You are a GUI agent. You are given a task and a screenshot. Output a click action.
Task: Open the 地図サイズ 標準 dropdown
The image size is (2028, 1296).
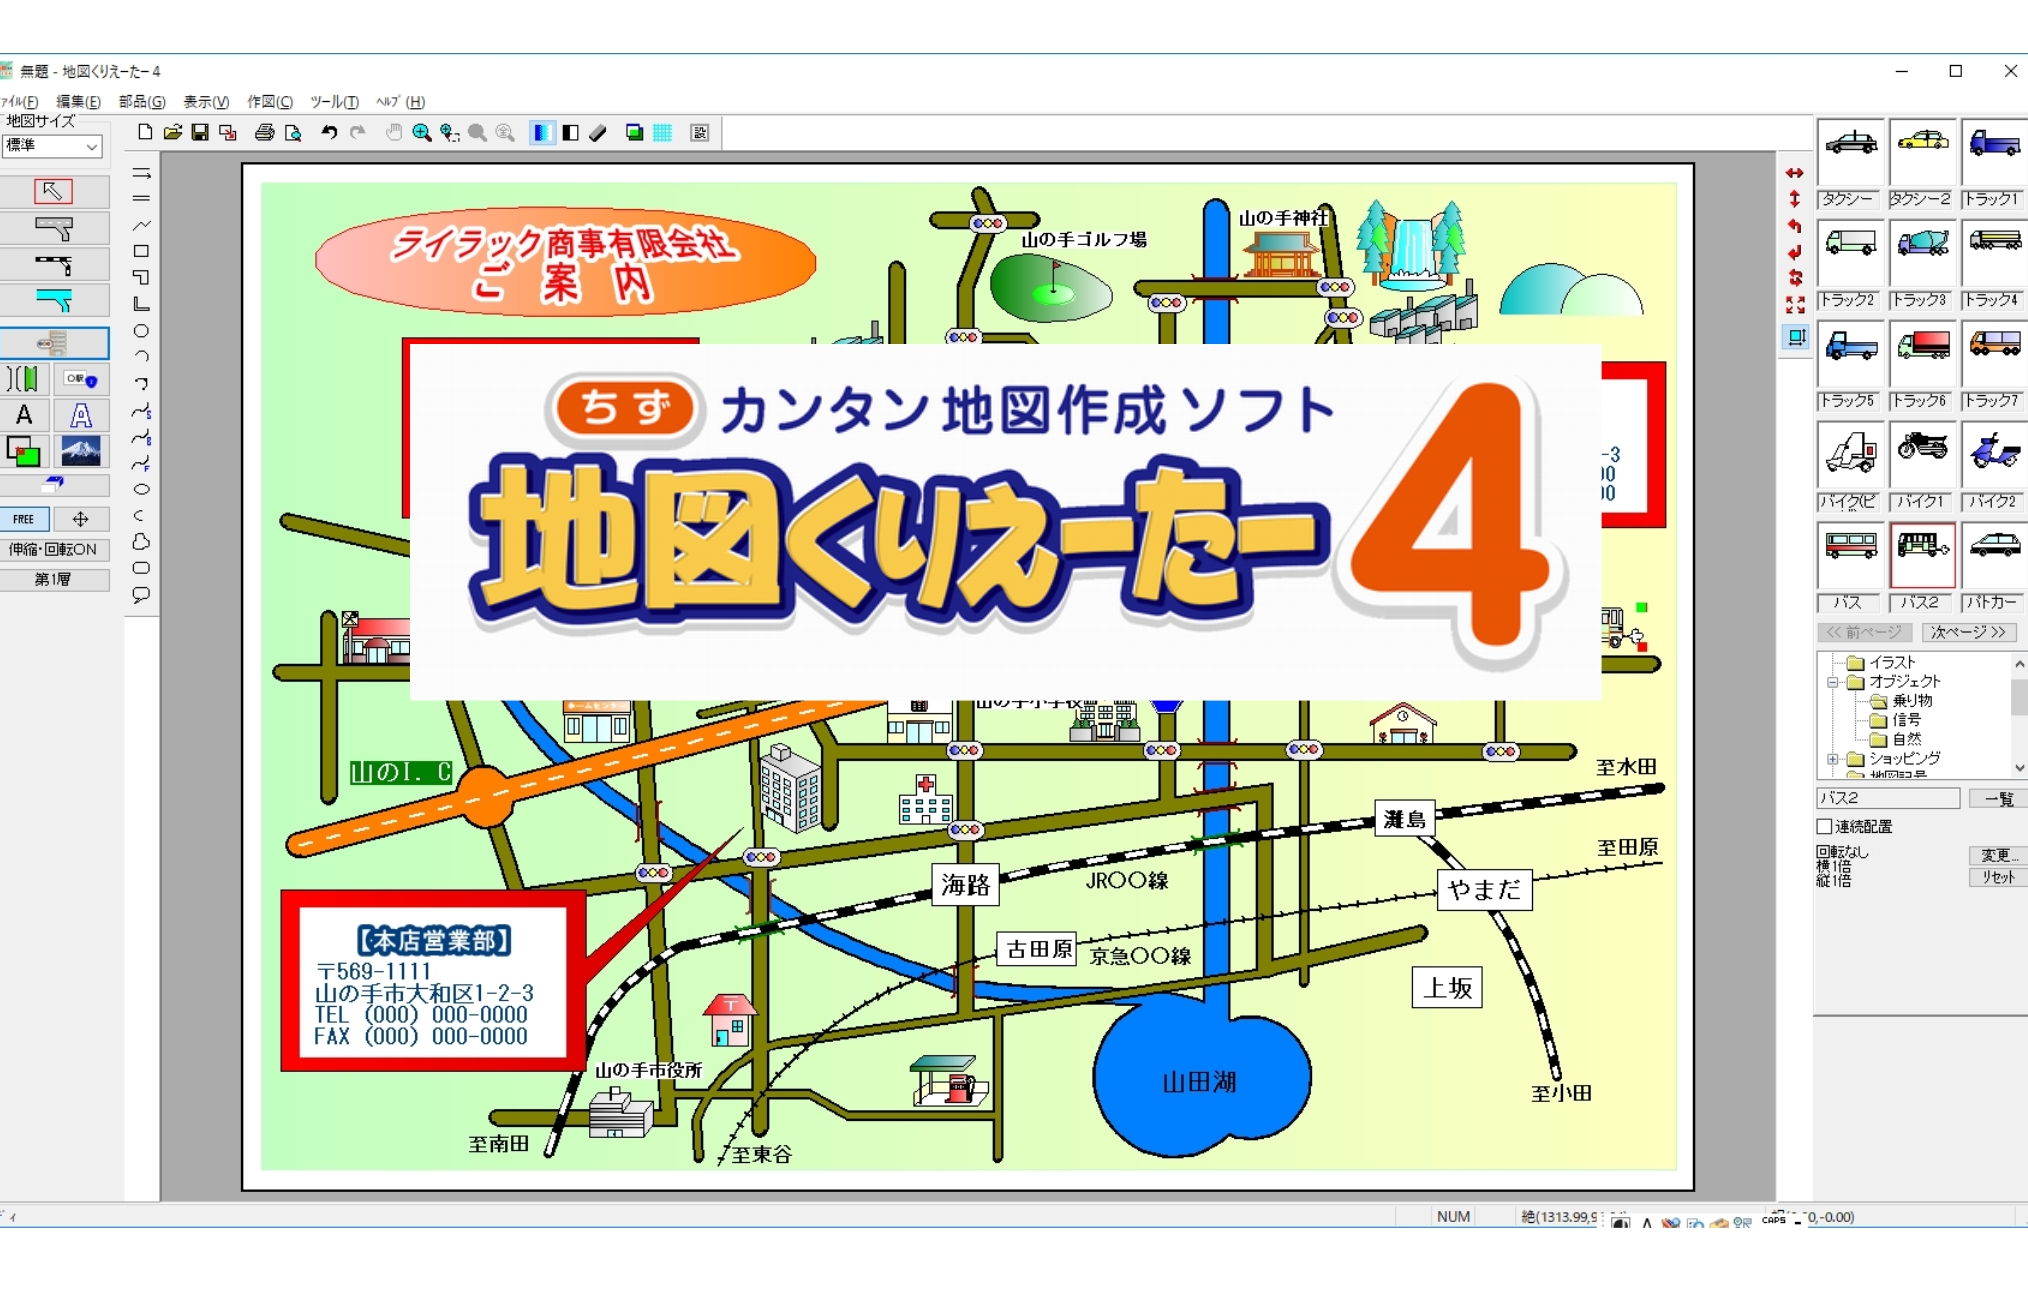tap(51, 146)
